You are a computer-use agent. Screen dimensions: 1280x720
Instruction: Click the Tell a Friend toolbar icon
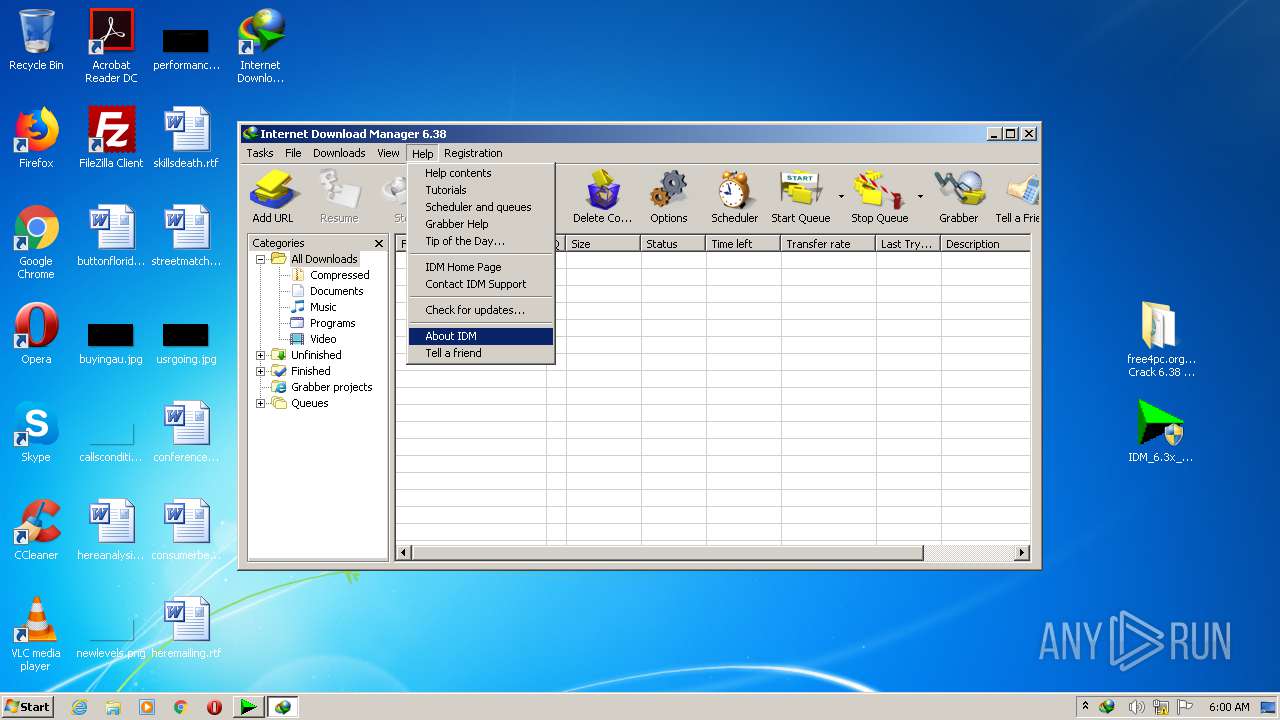point(1017,197)
